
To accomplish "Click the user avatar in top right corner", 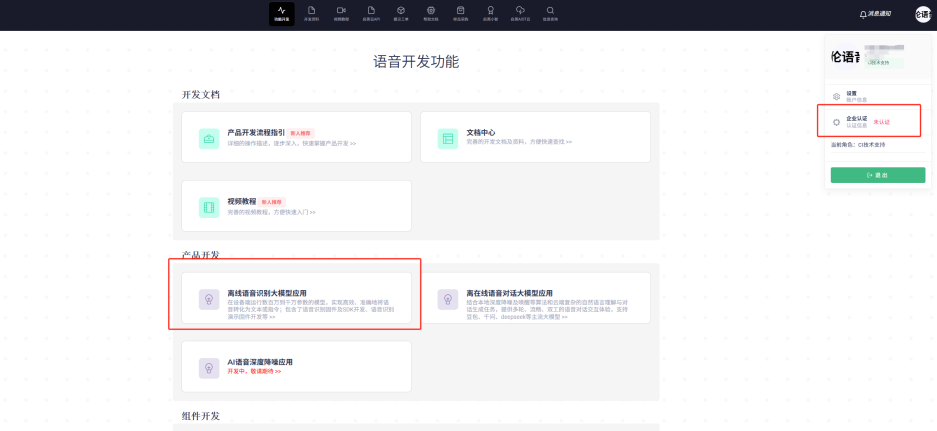I will coord(922,13).
